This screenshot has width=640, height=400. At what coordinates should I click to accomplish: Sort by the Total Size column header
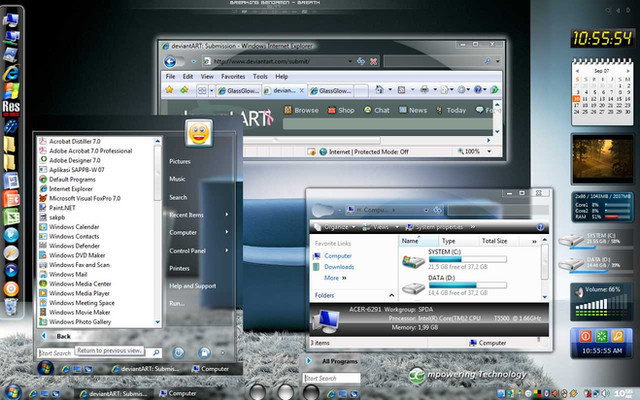pyautogui.click(x=494, y=241)
